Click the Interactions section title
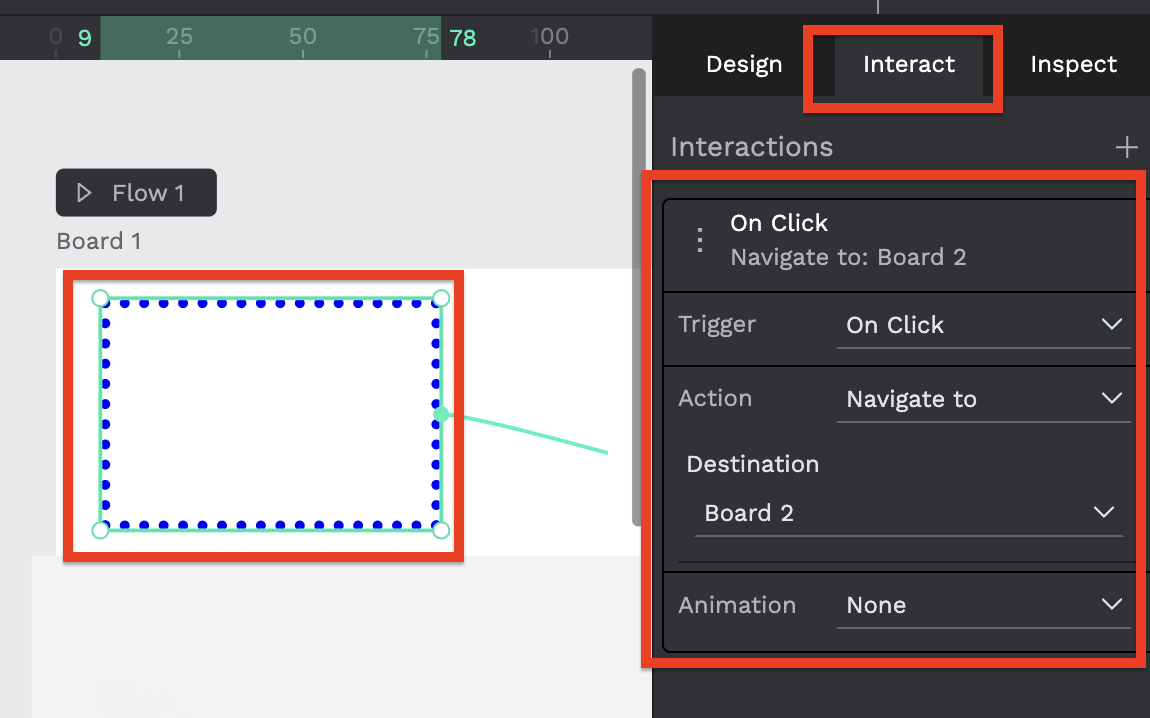The height and width of the screenshot is (718, 1150). pos(752,147)
